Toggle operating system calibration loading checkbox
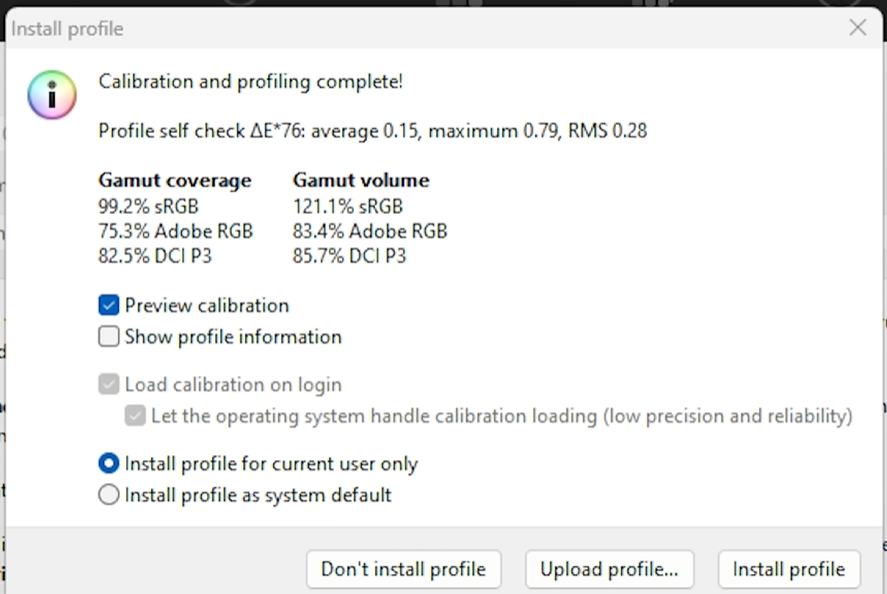This screenshot has width=887, height=594. click(135, 415)
